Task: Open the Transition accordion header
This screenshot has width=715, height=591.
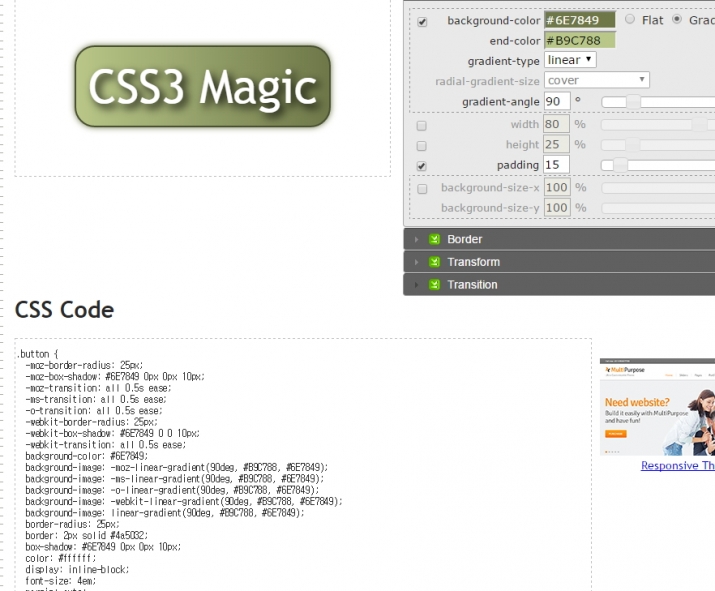Action: [559, 284]
